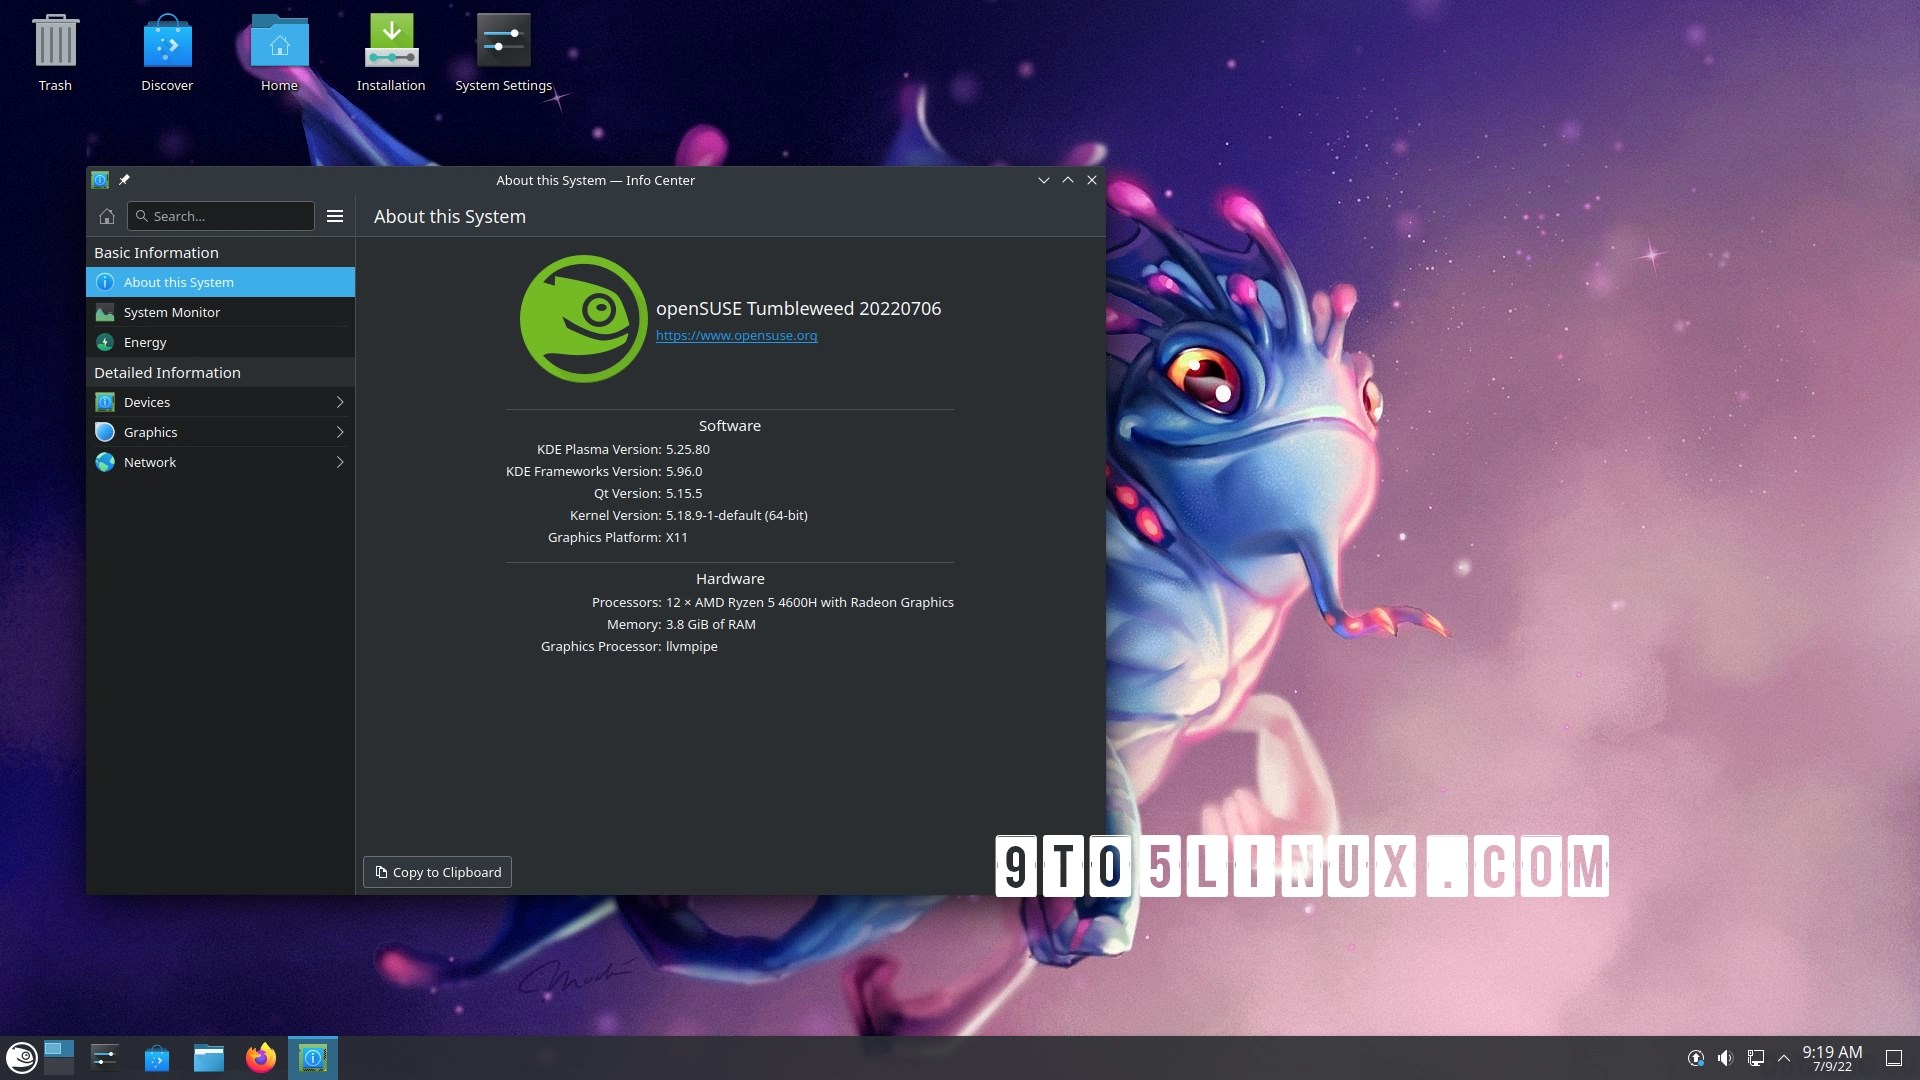
Task: Open the volume control in the system tray
Action: [x=1725, y=1058]
